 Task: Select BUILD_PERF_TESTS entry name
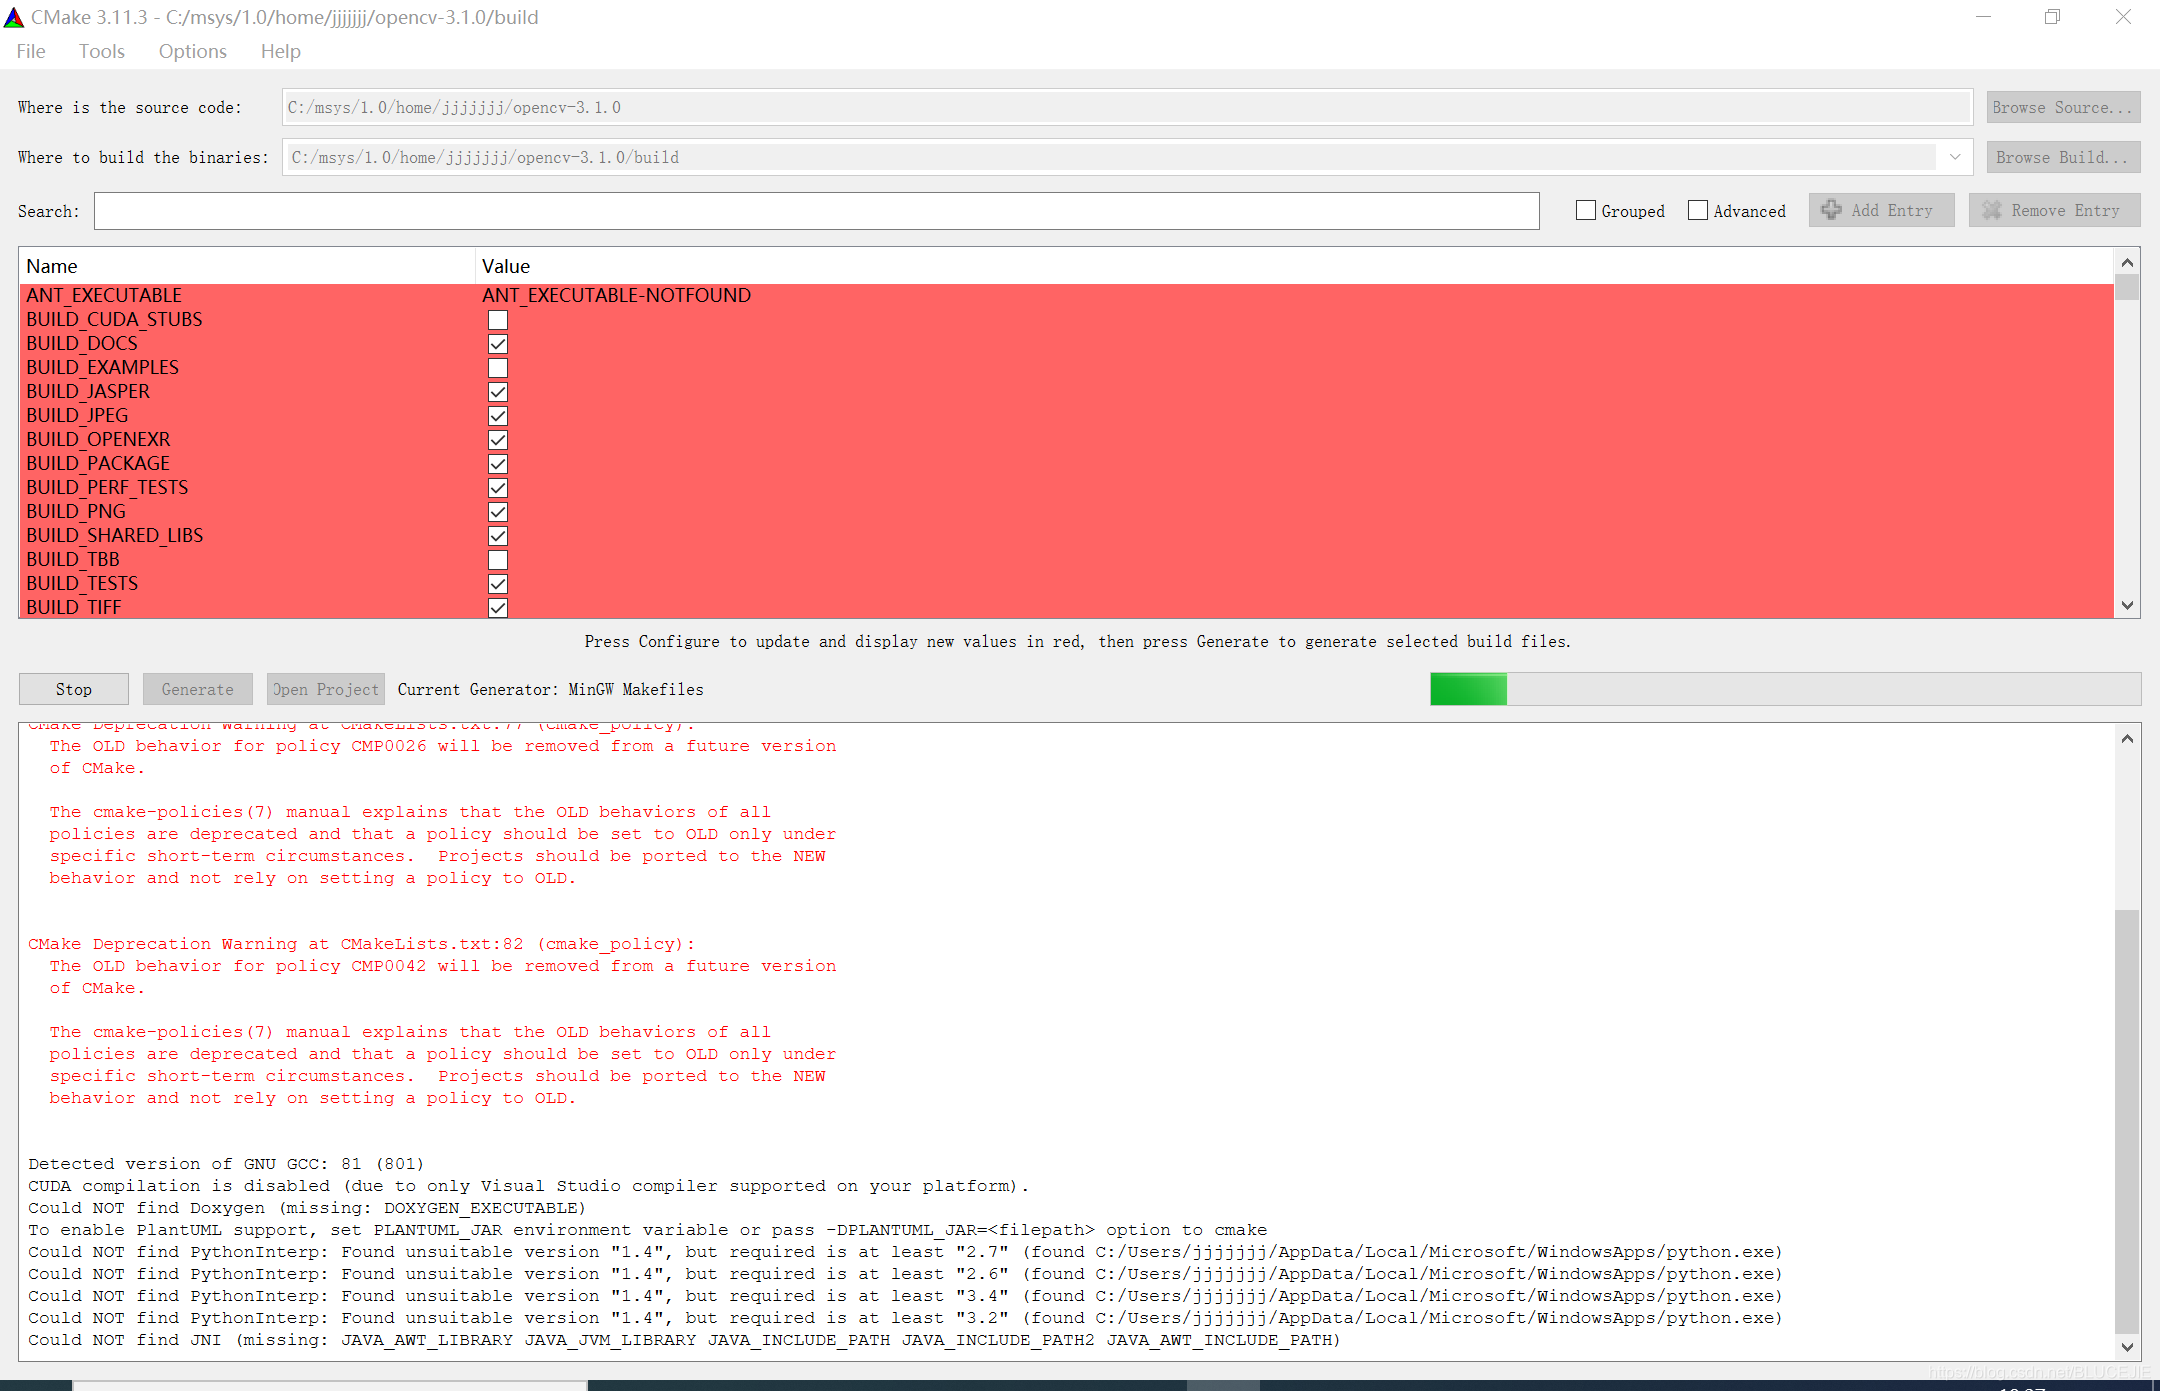[107, 487]
